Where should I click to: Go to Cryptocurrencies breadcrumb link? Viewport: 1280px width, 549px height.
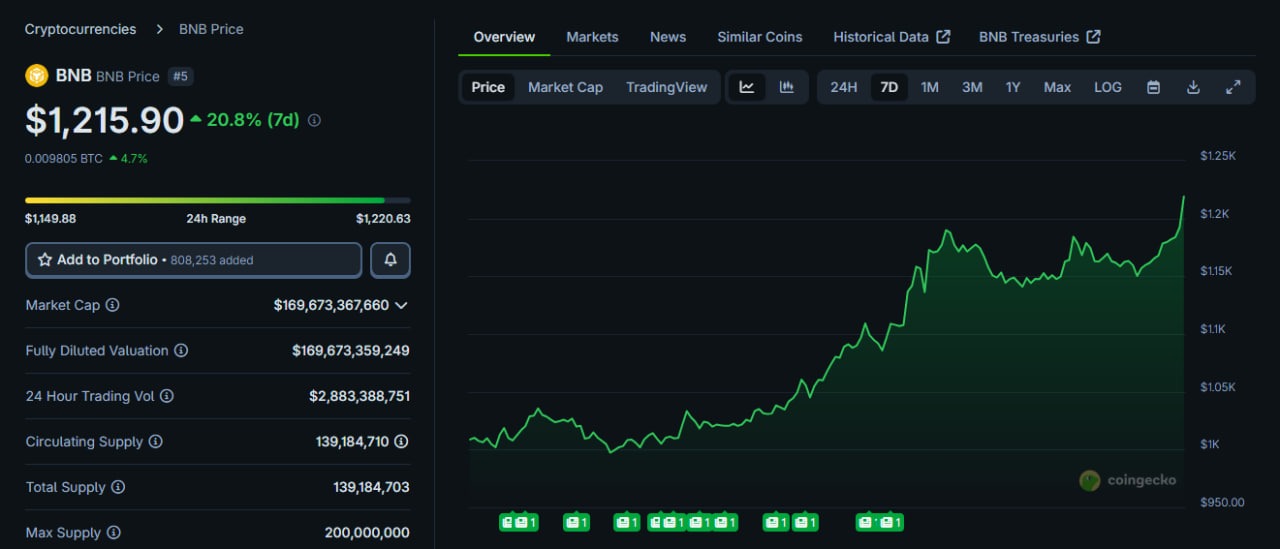[x=80, y=29]
